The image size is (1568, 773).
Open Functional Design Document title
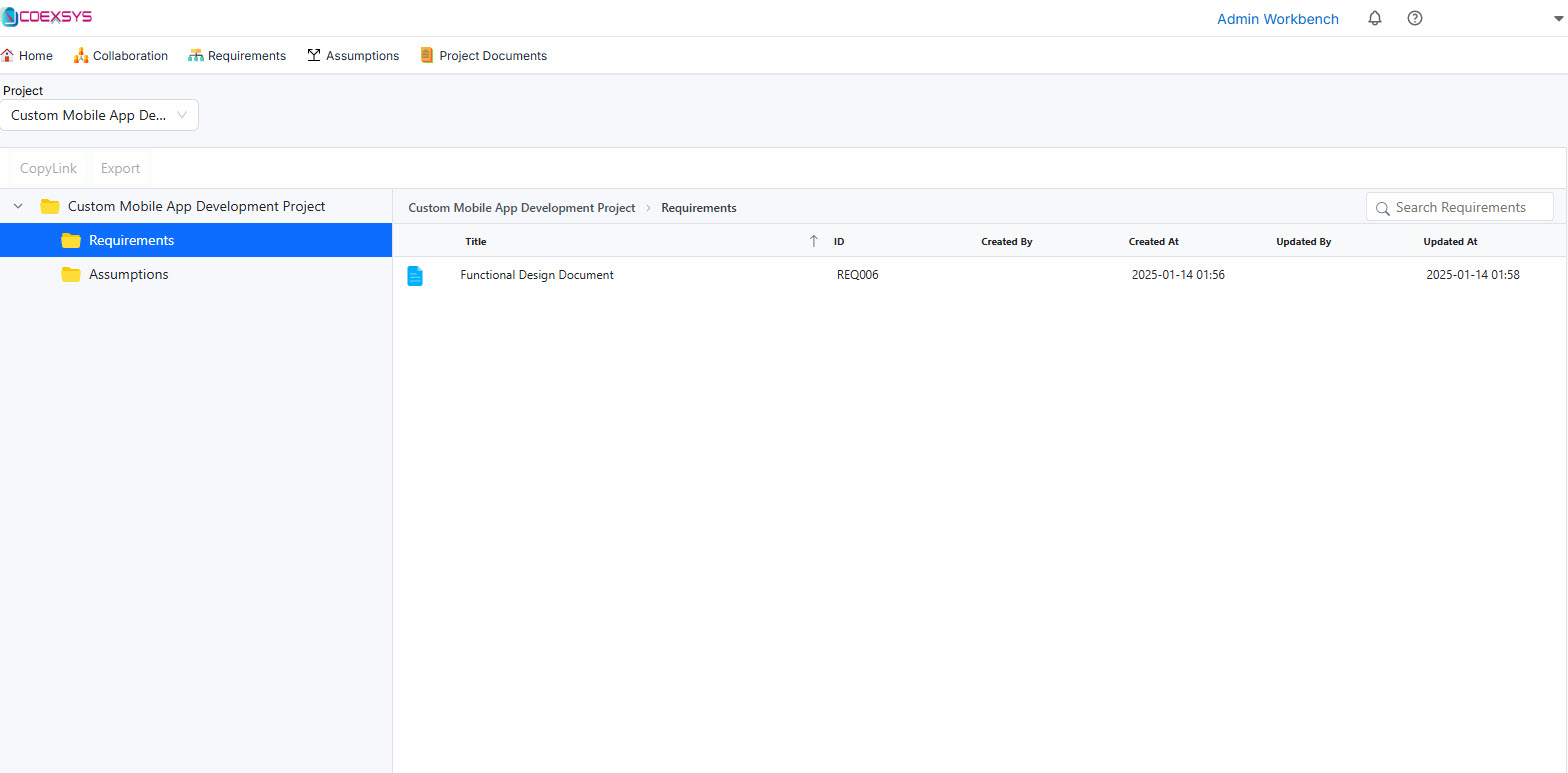[537, 275]
